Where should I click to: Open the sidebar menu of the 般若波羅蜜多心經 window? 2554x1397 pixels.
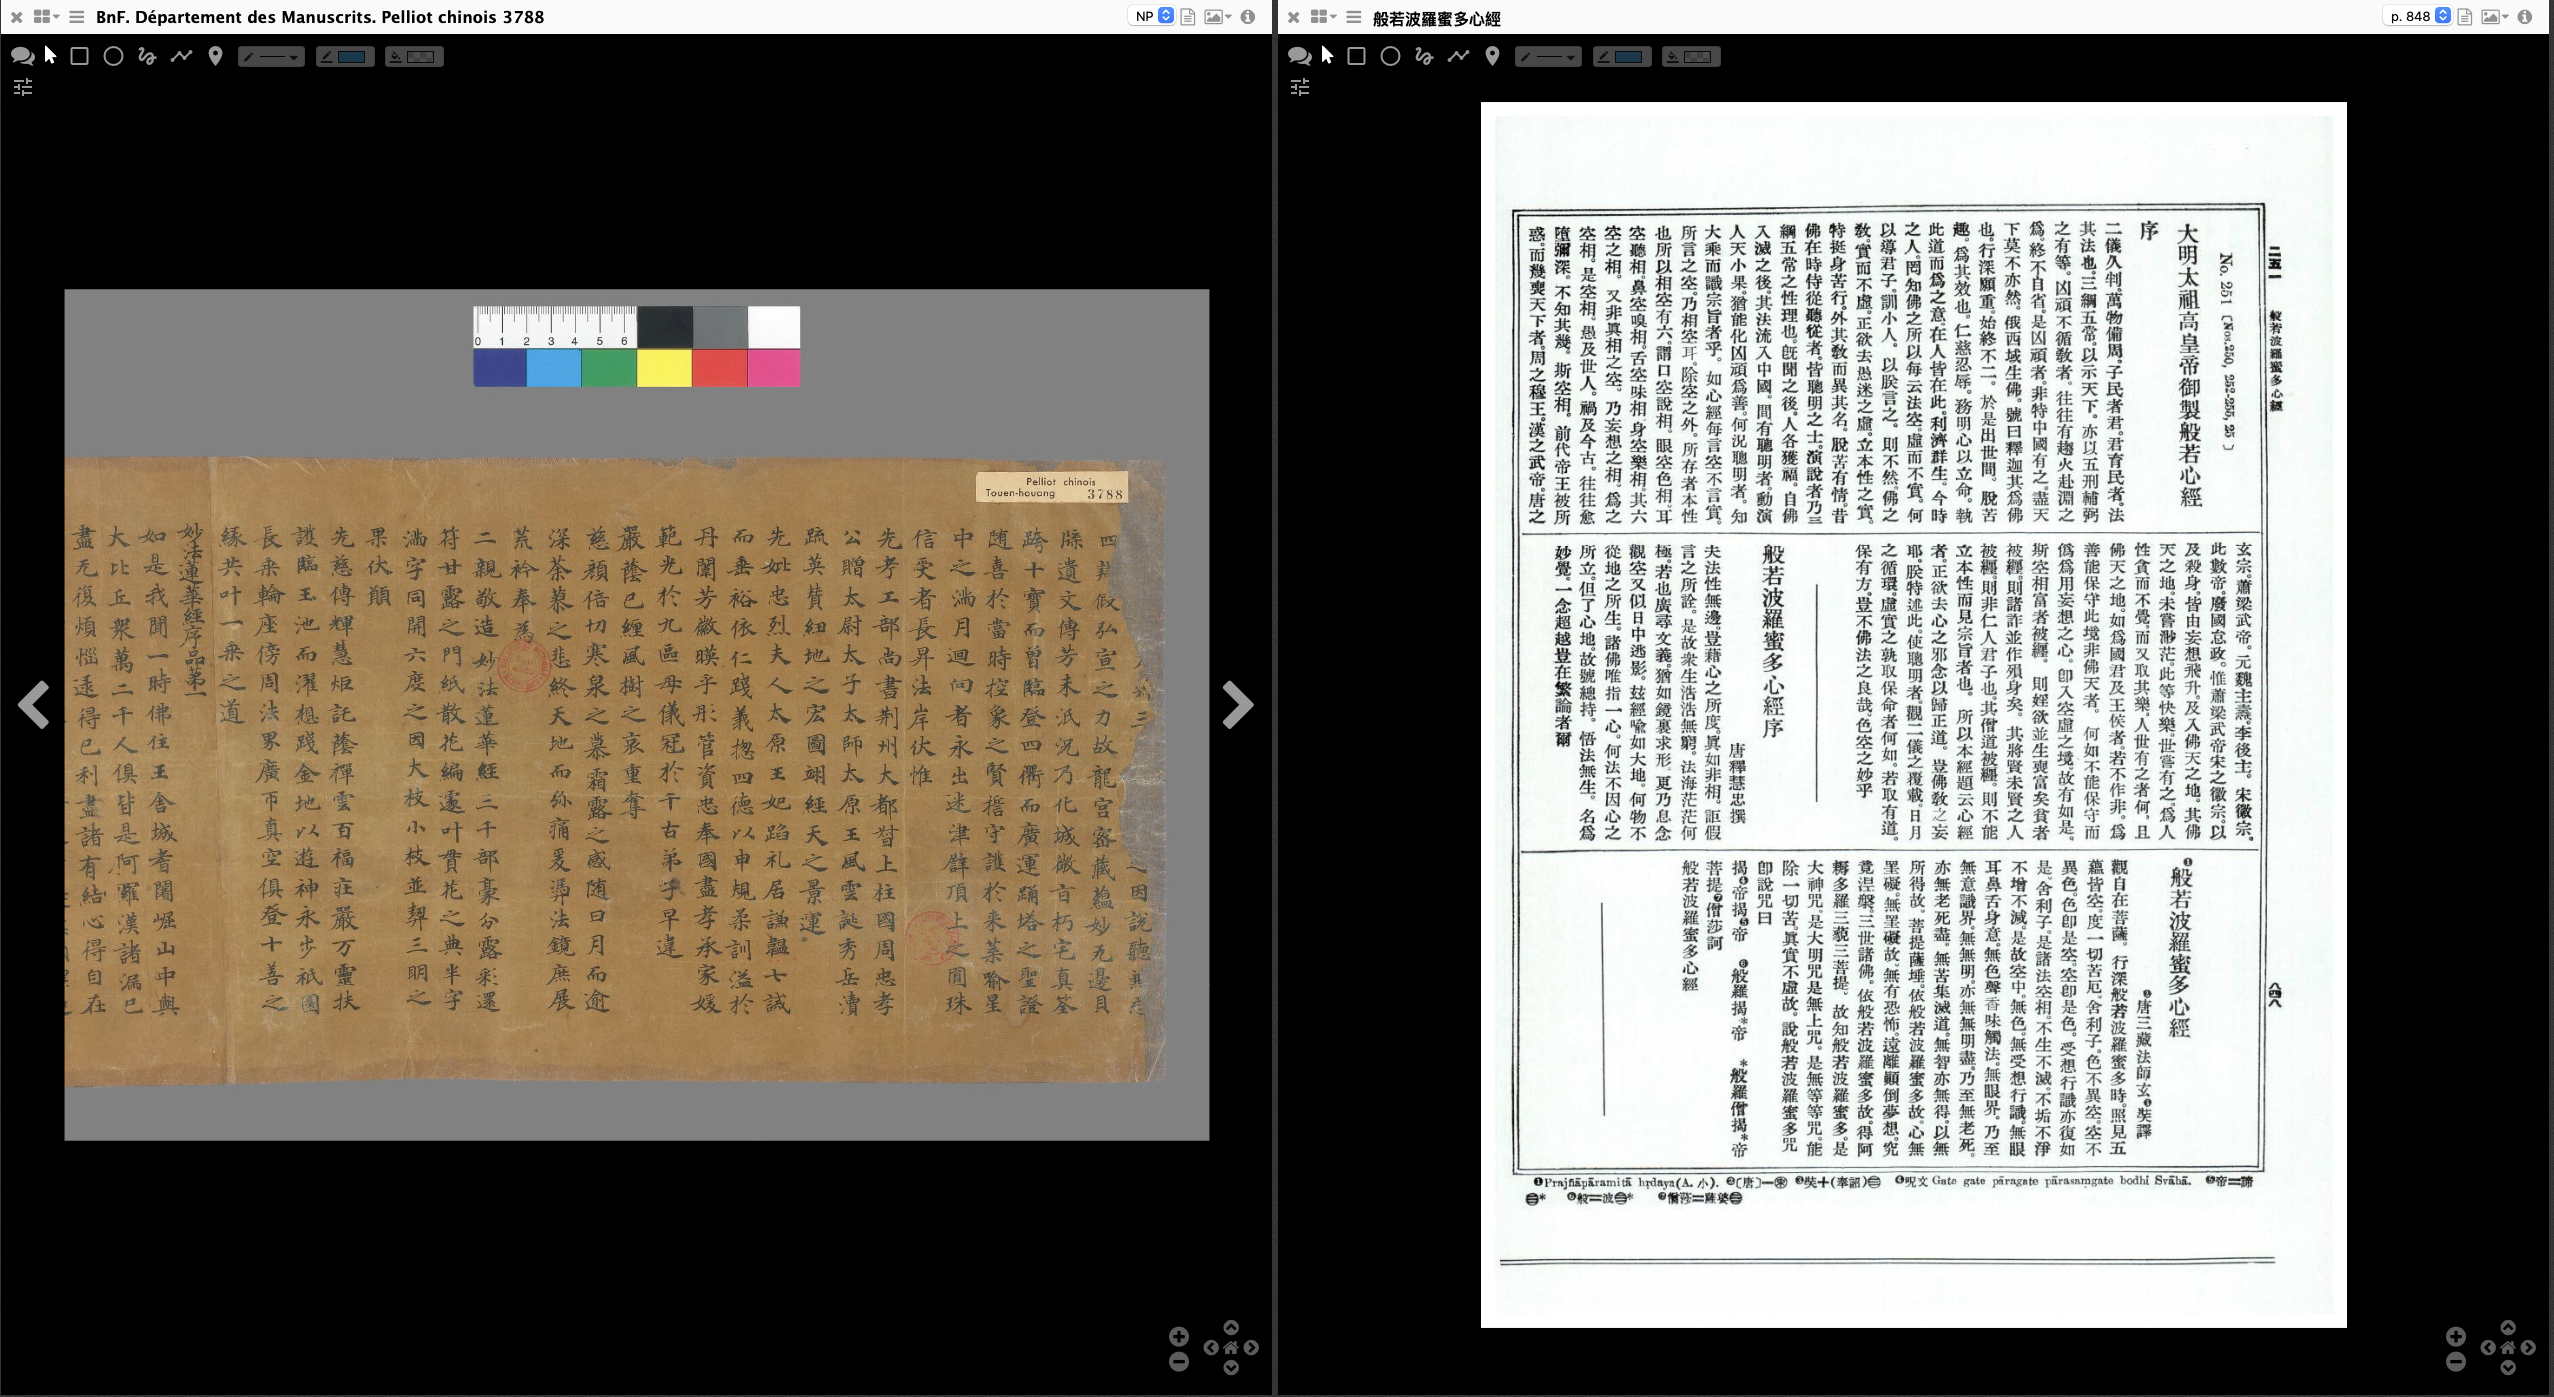pyautogui.click(x=1354, y=17)
